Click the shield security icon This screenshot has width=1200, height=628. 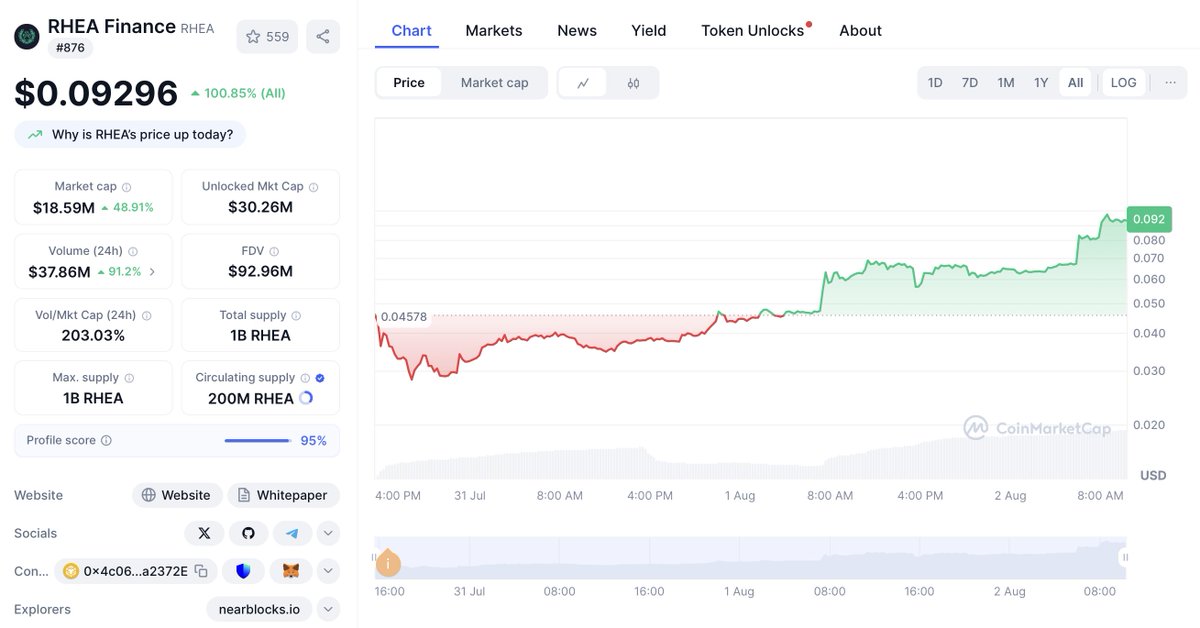[243, 571]
